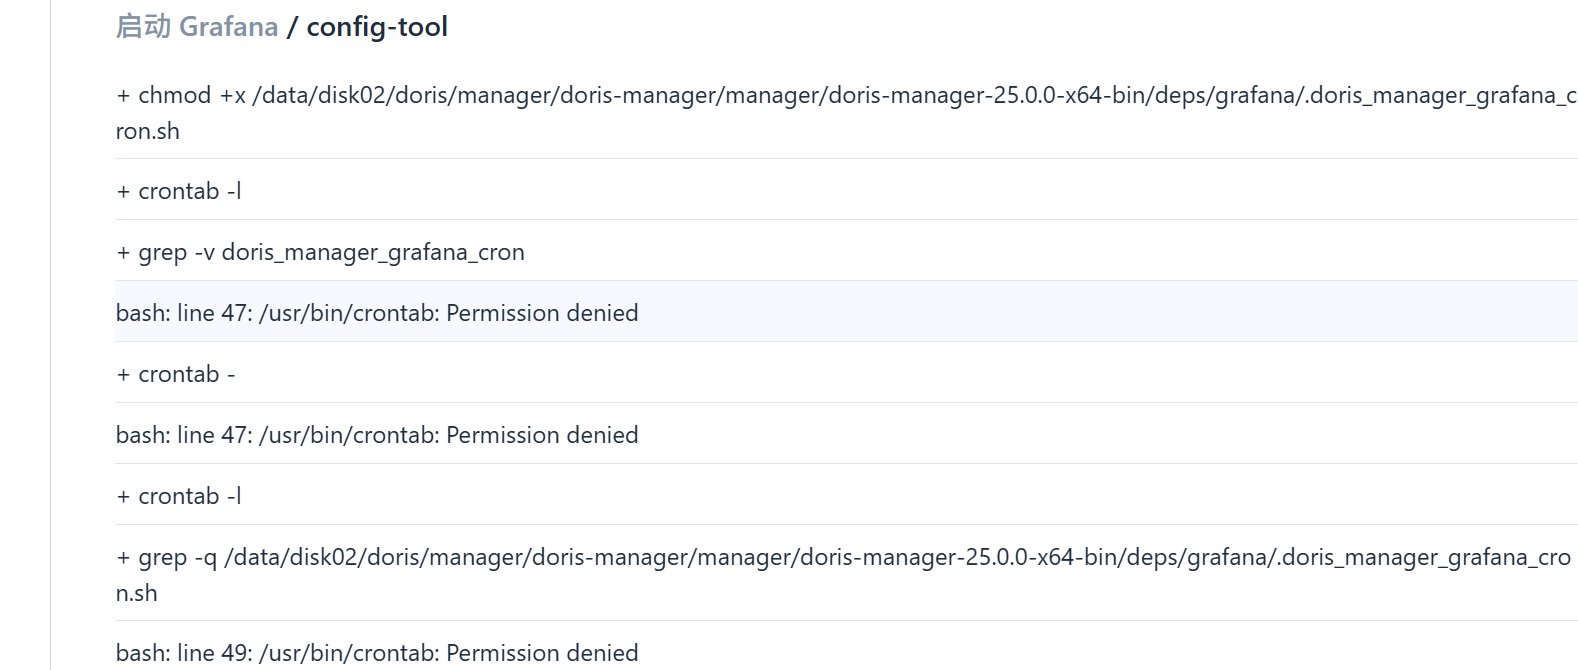Select the "+ grep -q" log line
The height and width of the screenshot is (670, 1578).
click(846, 574)
